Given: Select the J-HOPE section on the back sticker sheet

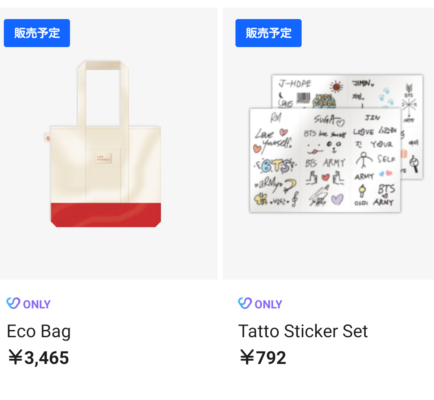Looking at the screenshot, I should [x=310, y=92].
